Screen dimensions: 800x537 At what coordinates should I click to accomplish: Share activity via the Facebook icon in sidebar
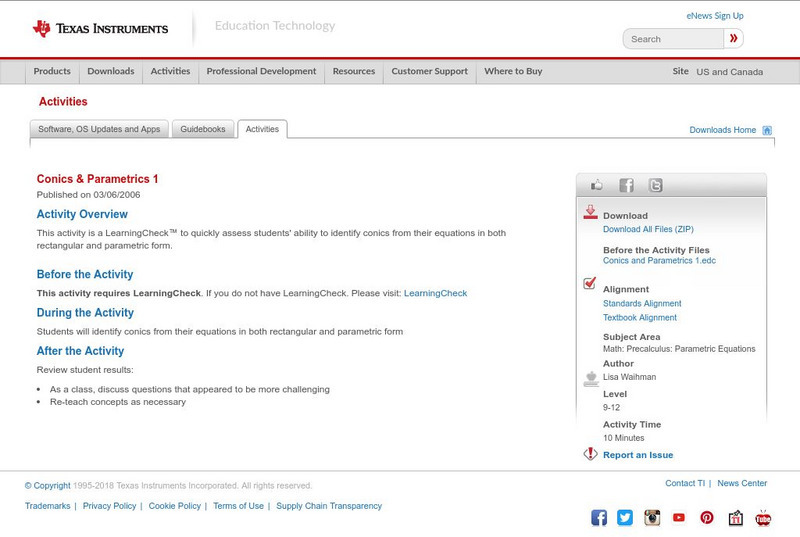pyautogui.click(x=627, y=185)
